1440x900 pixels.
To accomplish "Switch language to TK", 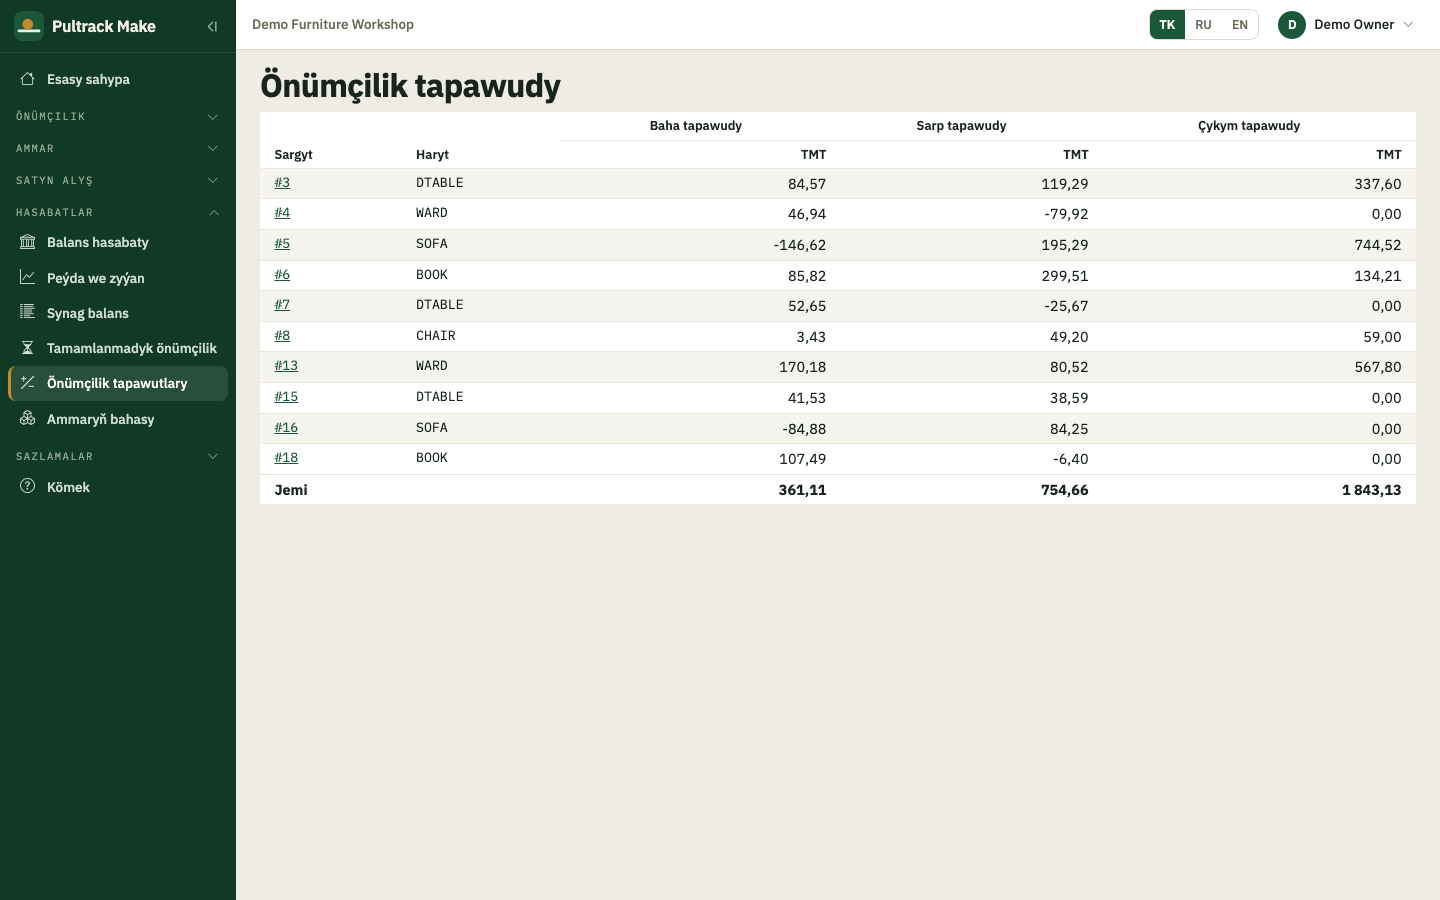I will (1167, 25).
